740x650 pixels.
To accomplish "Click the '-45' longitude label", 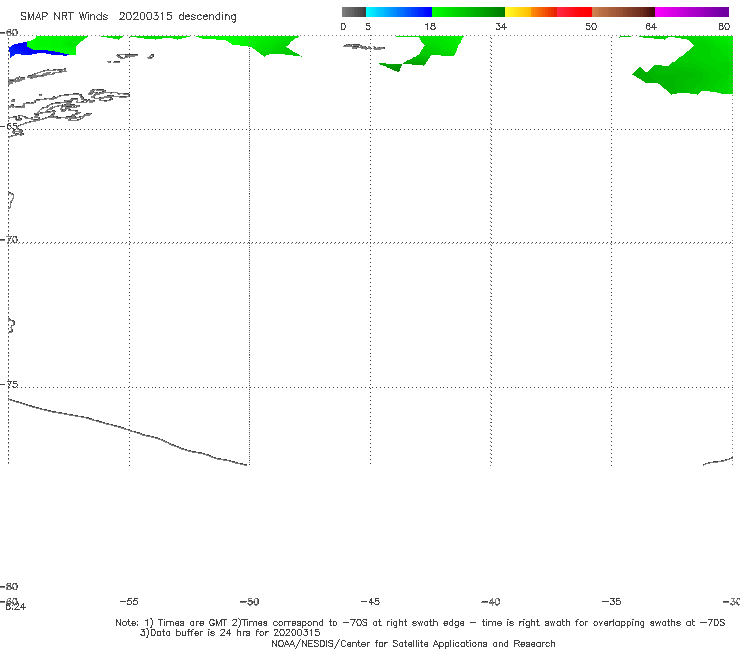I will [x=370, y=602].
